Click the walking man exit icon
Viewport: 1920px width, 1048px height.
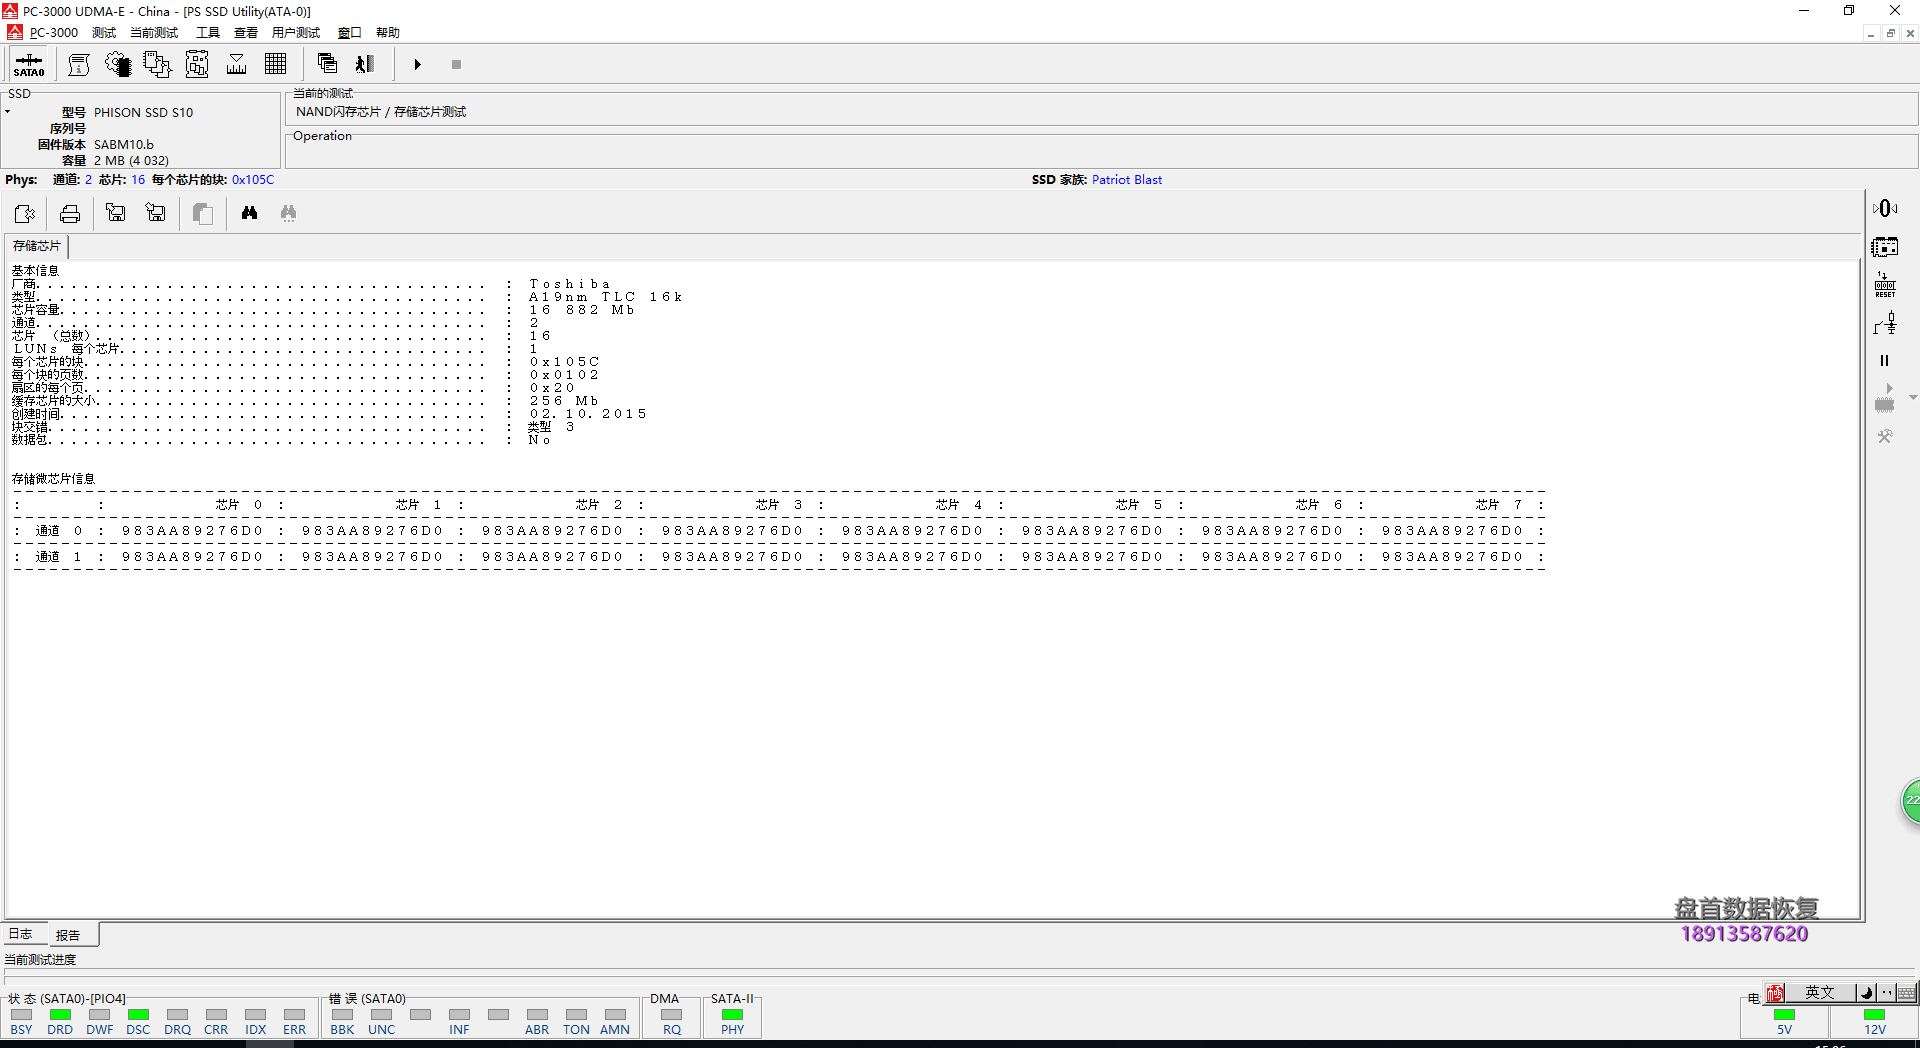click(x=364, y=64)
